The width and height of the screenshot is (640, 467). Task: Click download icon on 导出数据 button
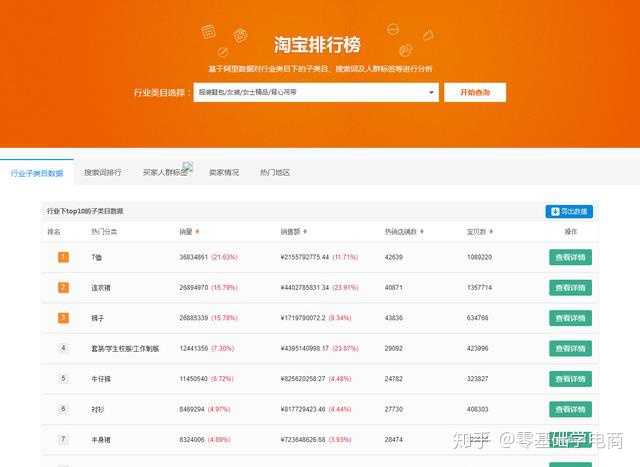[x=555, y=211]
